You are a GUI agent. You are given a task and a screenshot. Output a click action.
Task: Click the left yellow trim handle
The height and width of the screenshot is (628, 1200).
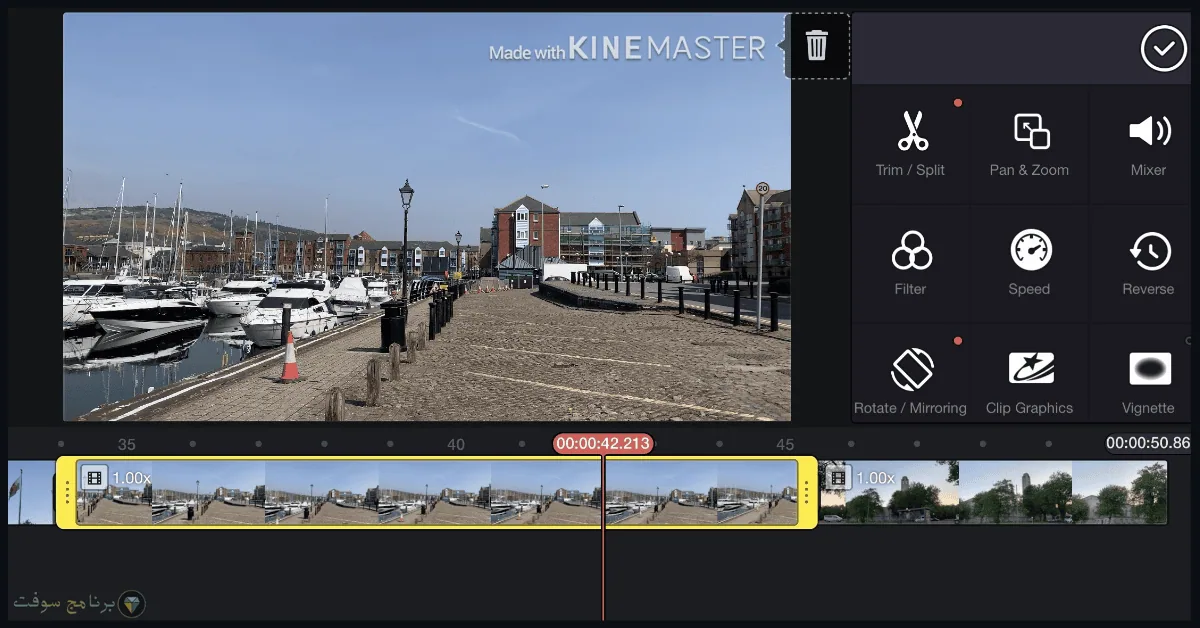click(67, 492)
